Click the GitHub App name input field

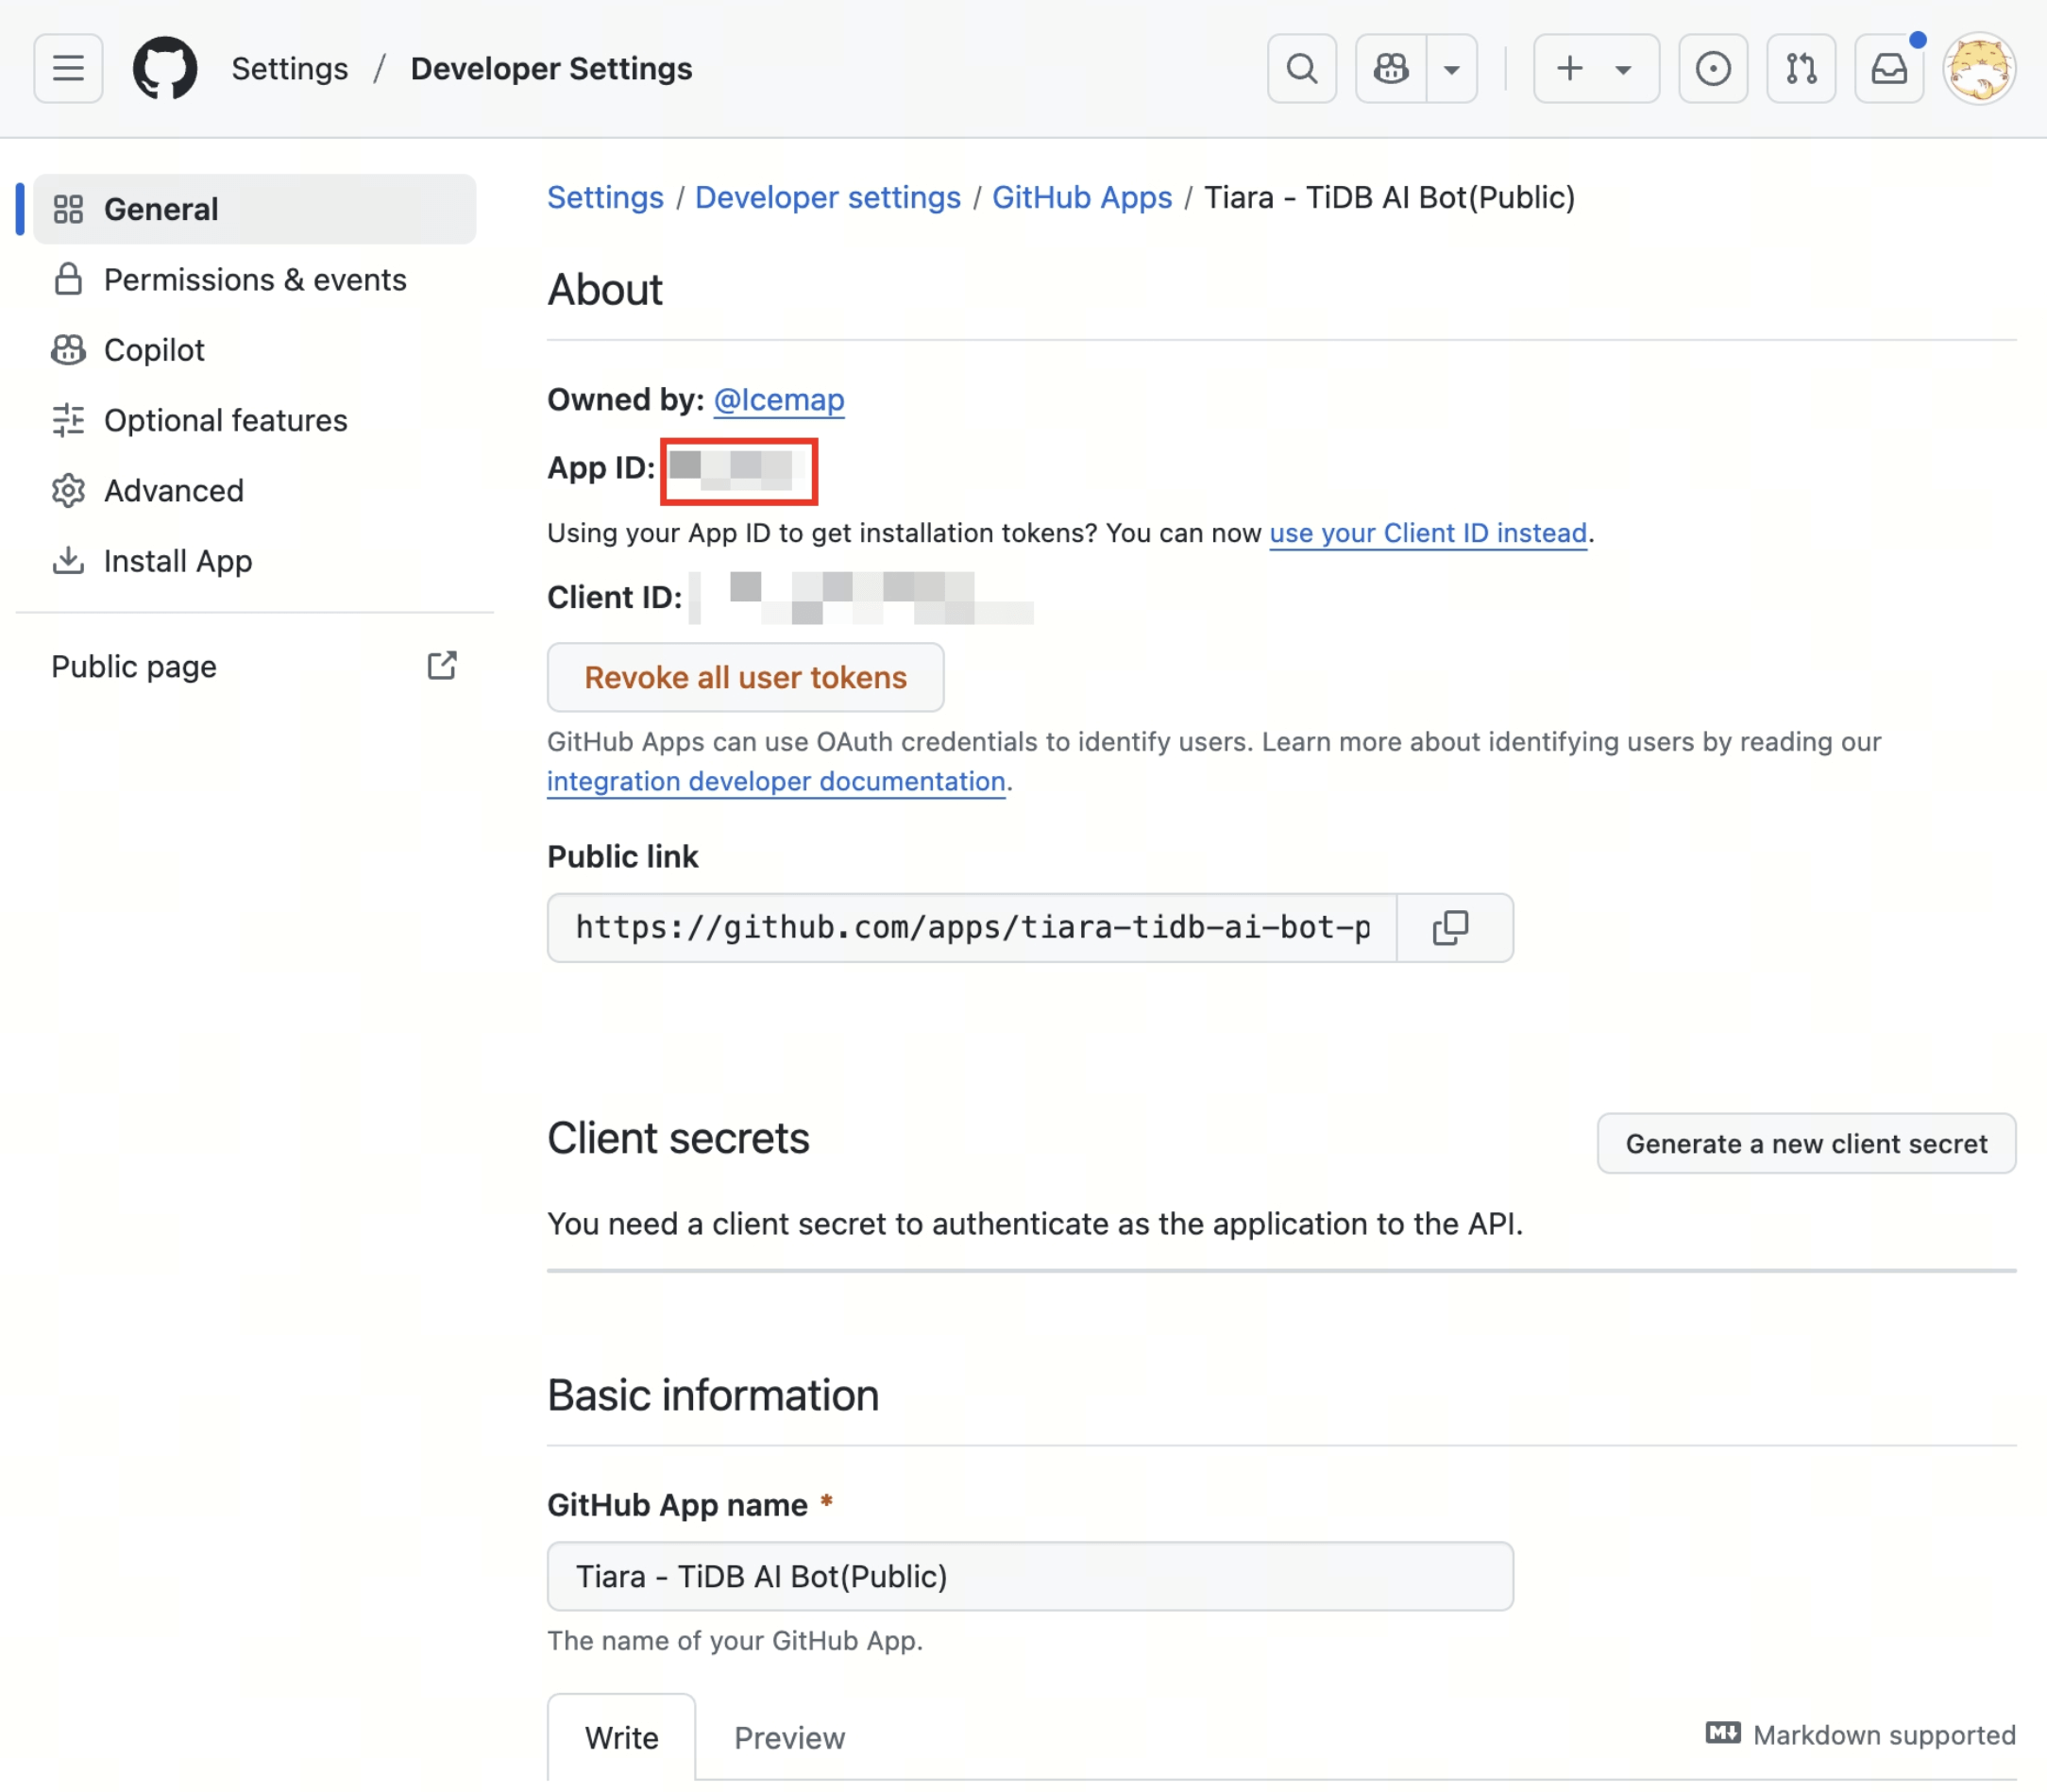pos(1030,1576)
